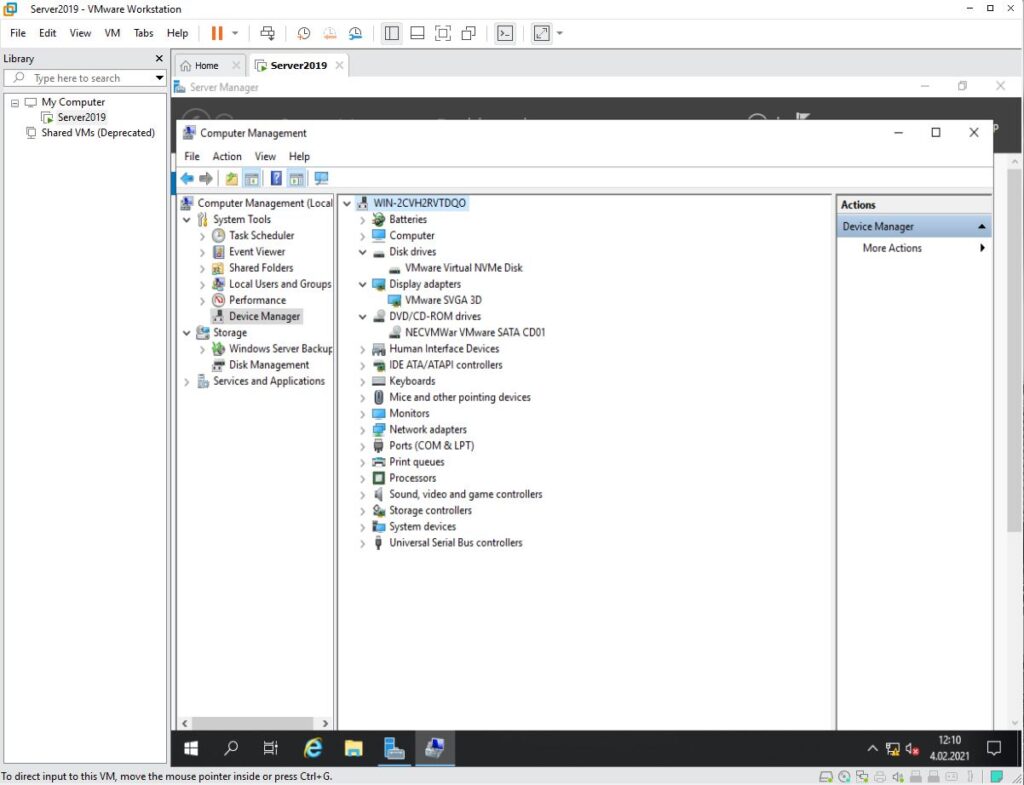1024x785 pixels.
Task: Collapse the My Computer library node
Action: click(x=15, y=103)
